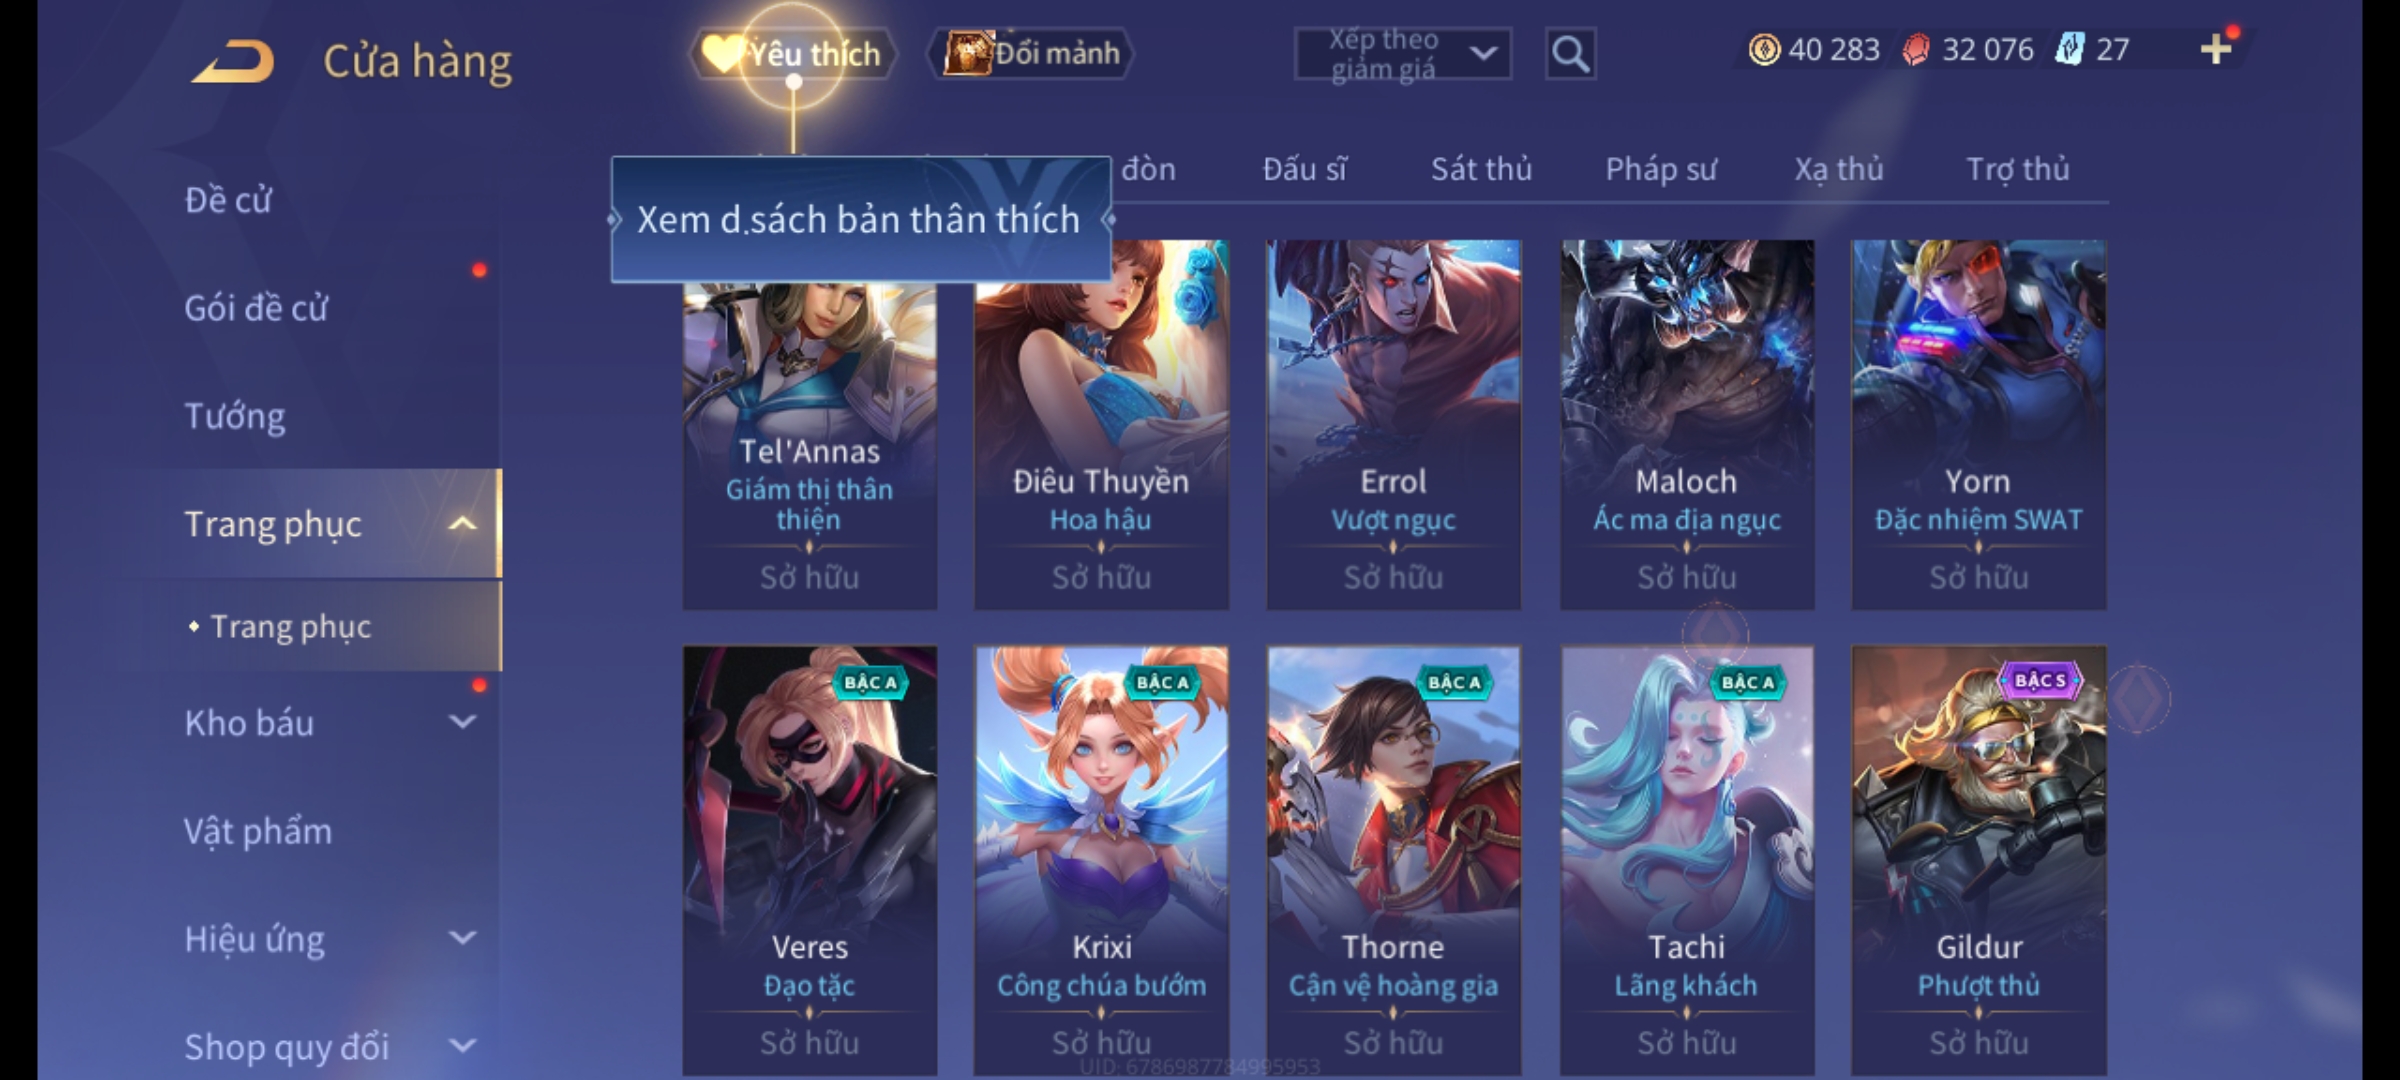Select the Xạ thủ tab
Image resolution: width=2400 pixels, height=1080 pixels.
[x=1838, y=169]
